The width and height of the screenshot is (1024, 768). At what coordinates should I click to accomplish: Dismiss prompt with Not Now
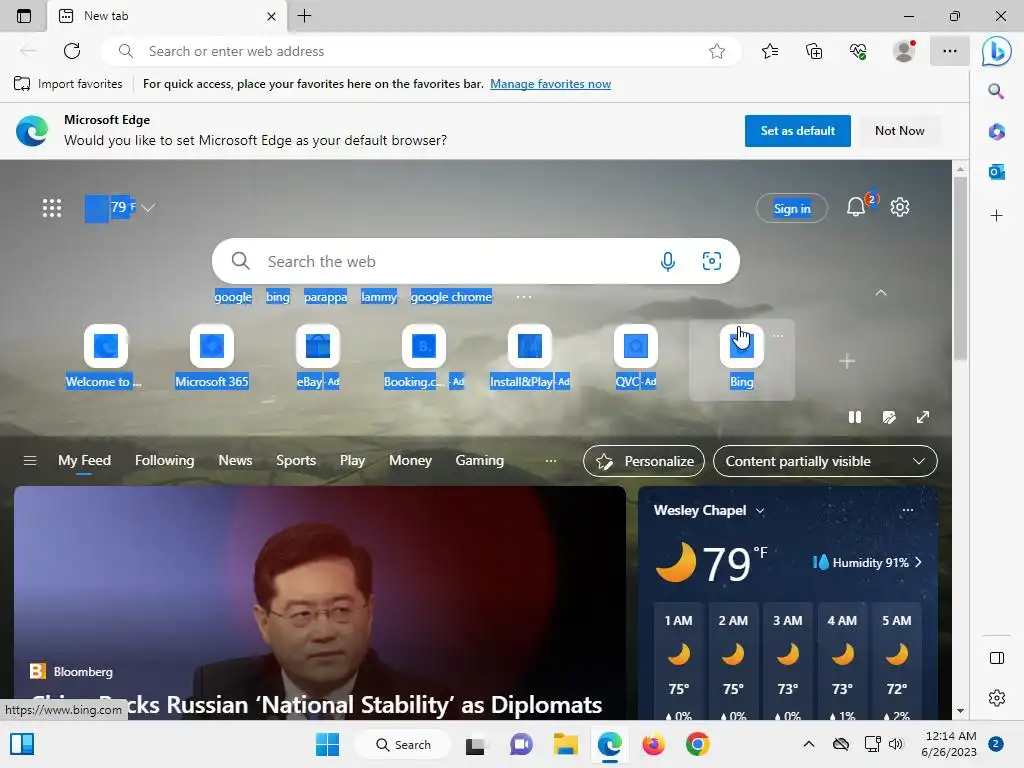pyautogui.click(x=899, y=131)
